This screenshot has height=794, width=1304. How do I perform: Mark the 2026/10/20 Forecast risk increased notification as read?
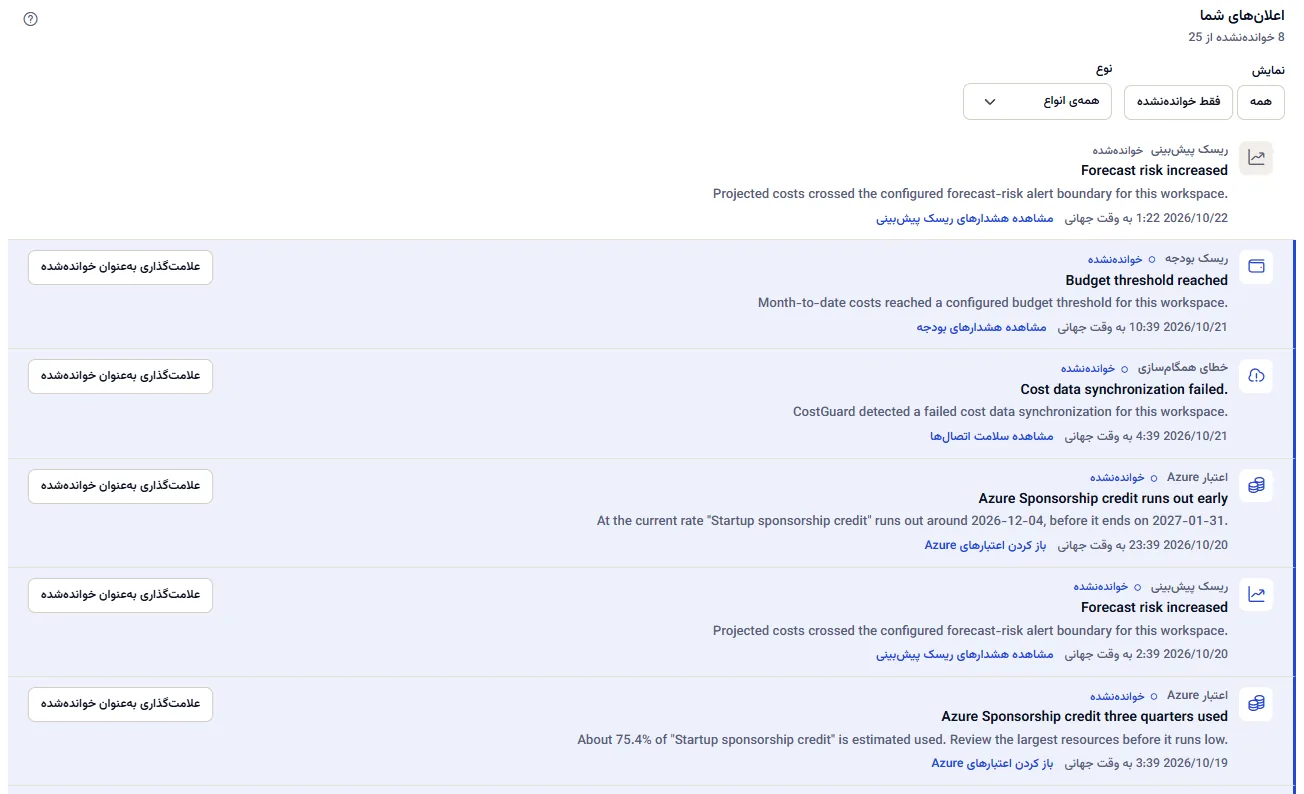click(120, 595)
